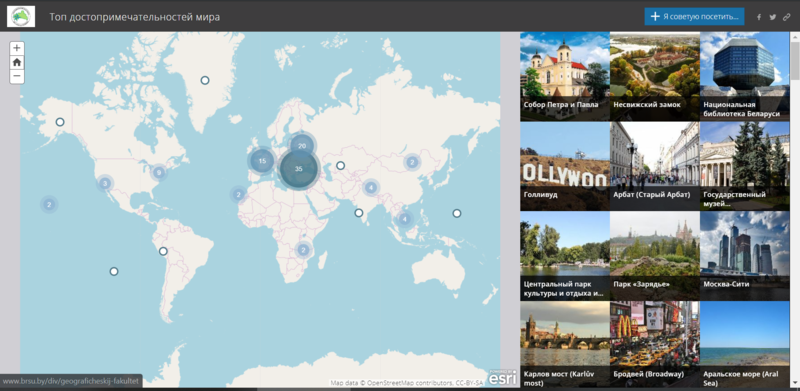Select the Greenland point marker

click(205, 80)
